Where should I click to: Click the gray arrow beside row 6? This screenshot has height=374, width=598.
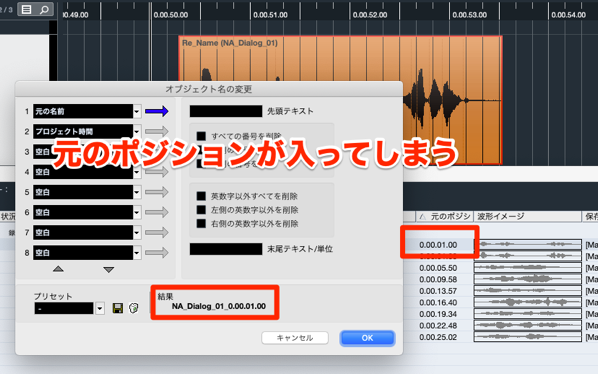coord(156,212)
